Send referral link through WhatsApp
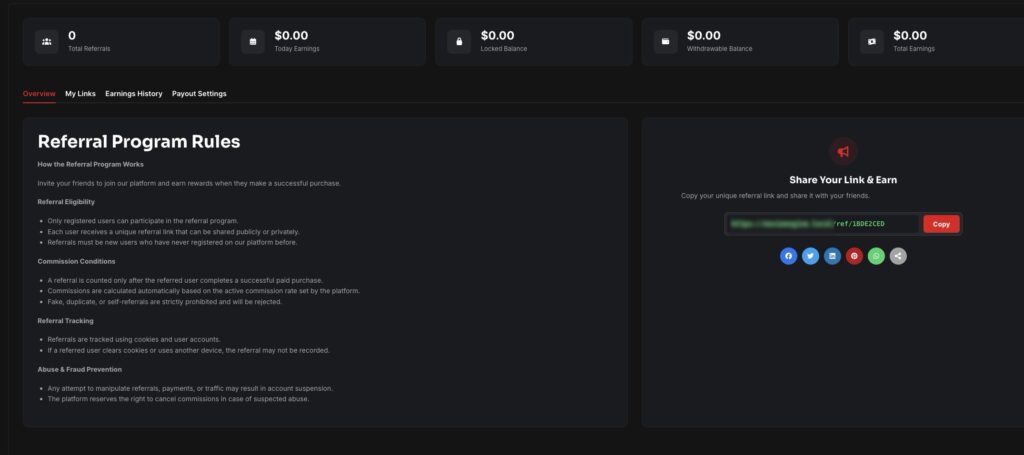This screenshot has height=455, width=1024. coord(877,256)
